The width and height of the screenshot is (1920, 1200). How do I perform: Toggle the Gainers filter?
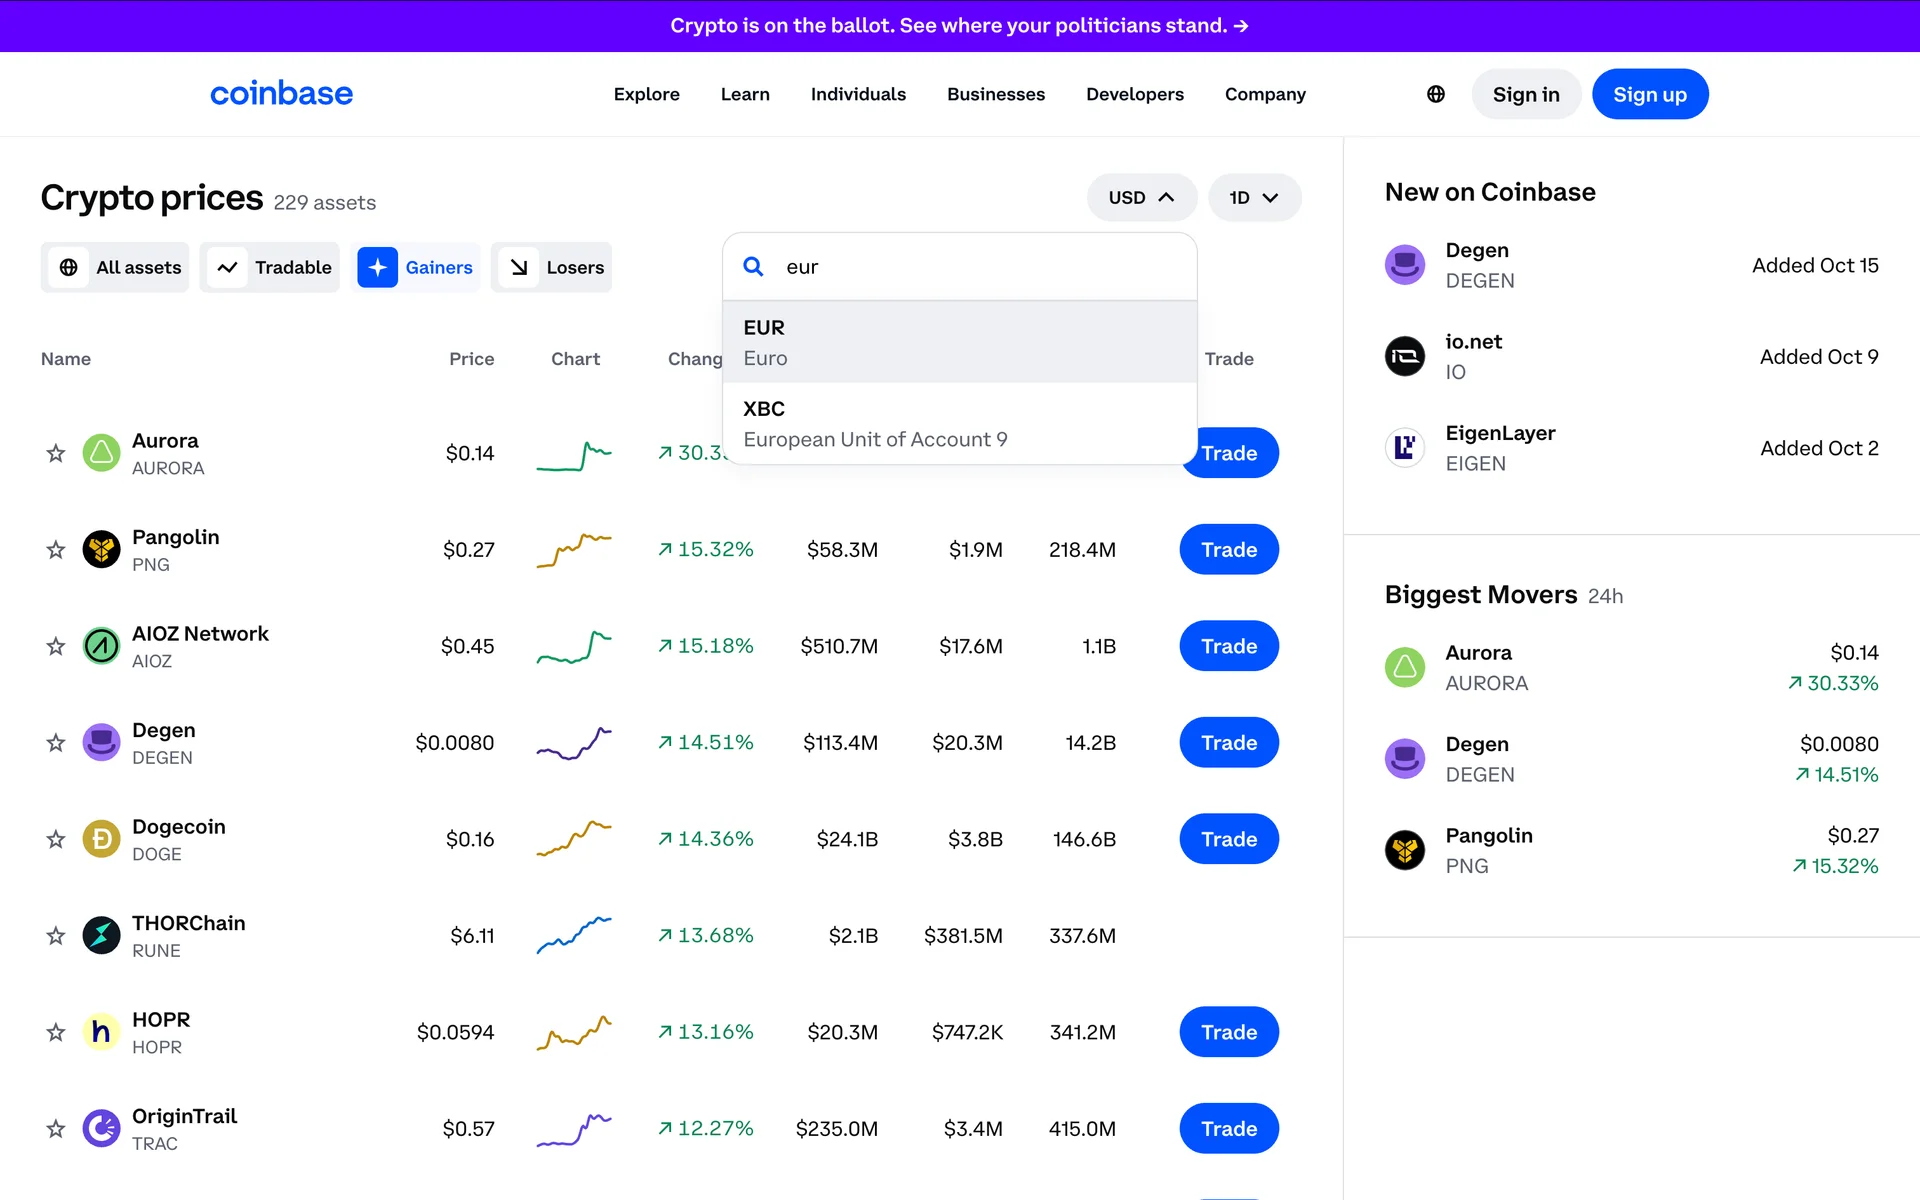click(418, 267)
